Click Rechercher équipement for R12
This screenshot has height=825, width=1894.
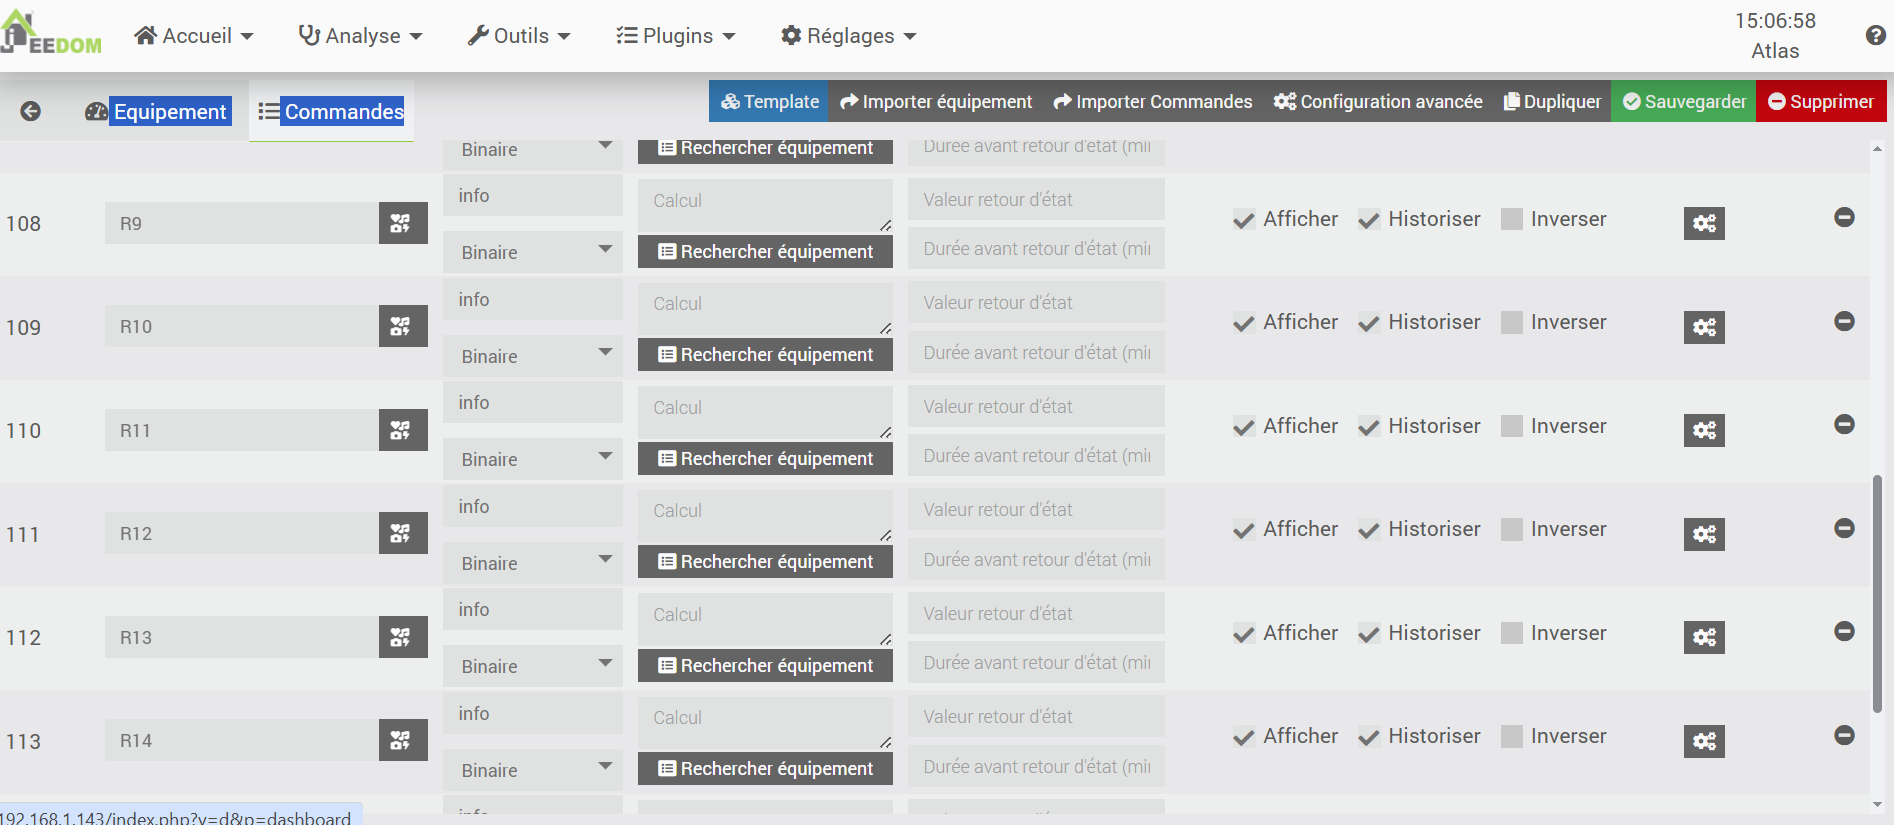[x=765, y=562]
